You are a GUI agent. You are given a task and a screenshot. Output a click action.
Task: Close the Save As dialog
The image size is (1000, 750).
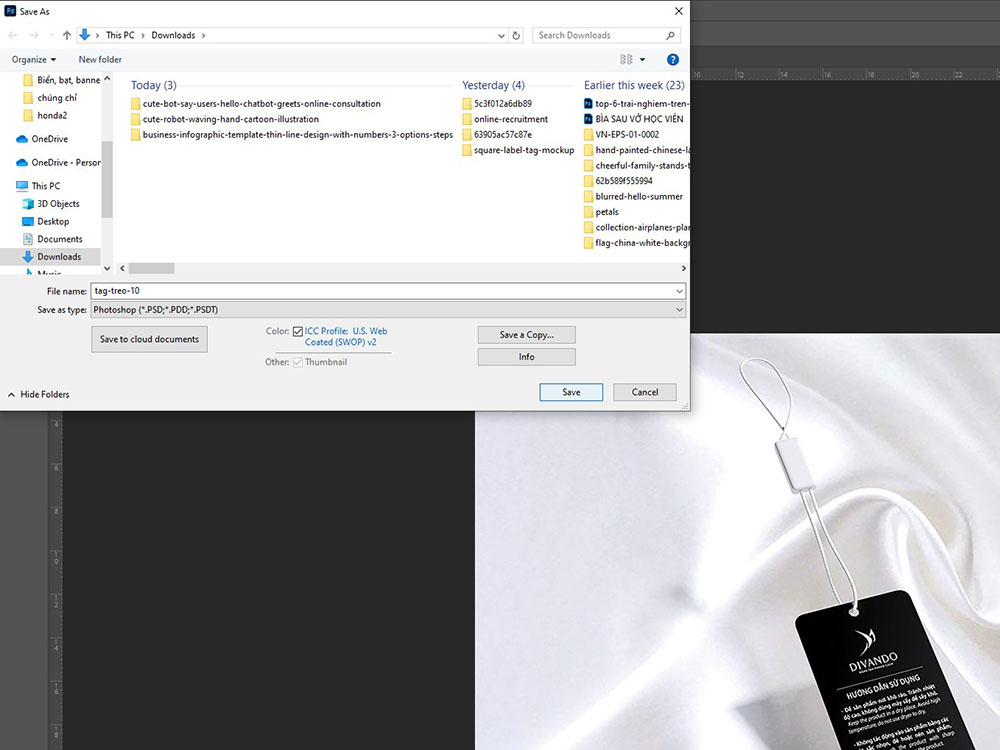679,11
